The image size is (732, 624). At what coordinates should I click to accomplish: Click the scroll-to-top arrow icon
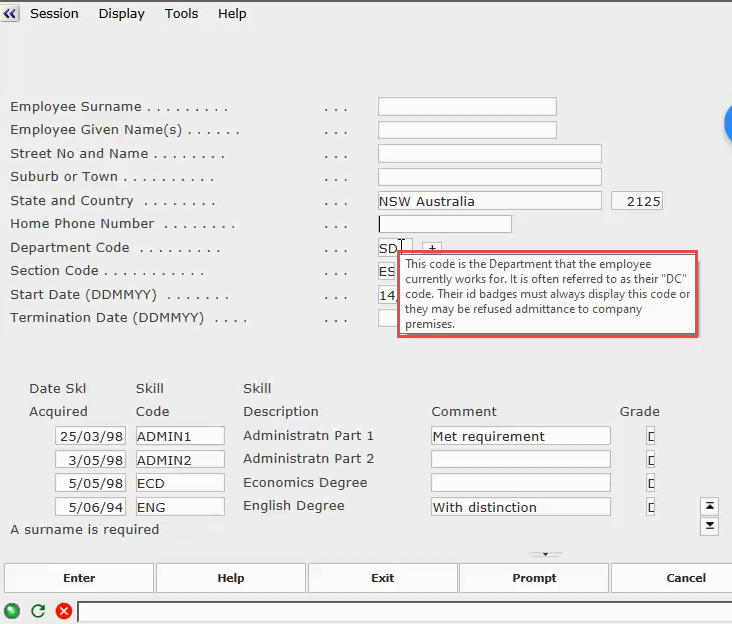pyautogui.click(x=710, y=506)
